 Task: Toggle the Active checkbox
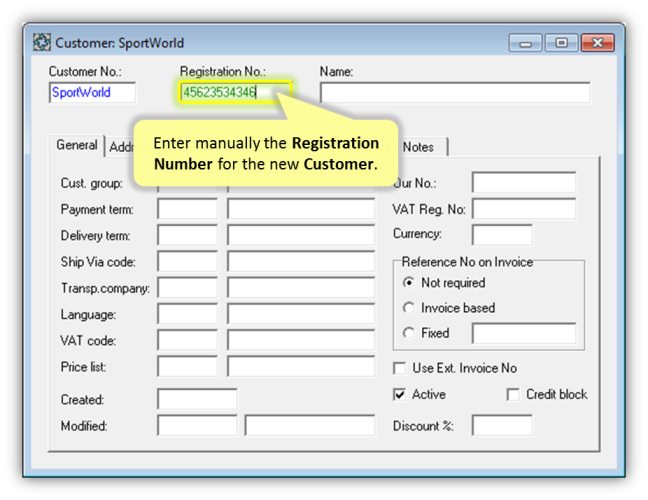tap(400, 395)
